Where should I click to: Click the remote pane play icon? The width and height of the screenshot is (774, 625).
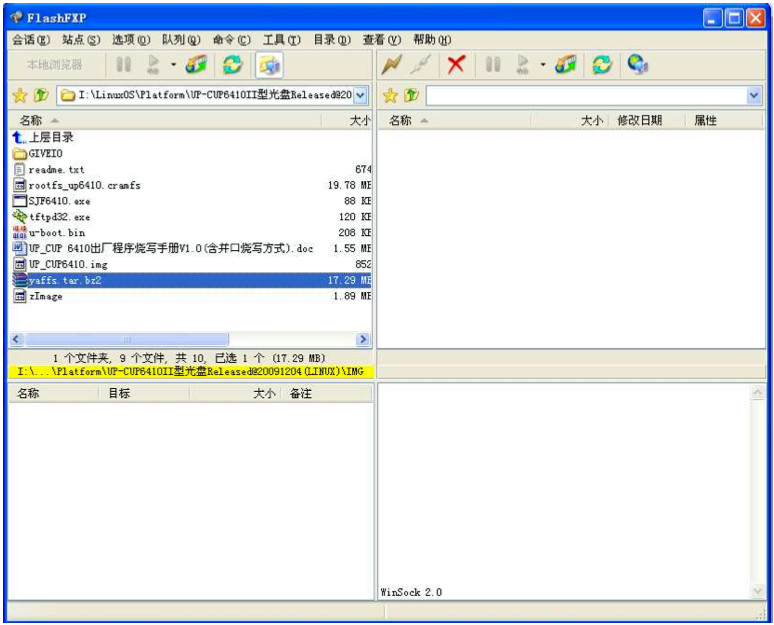pos(523,64)
